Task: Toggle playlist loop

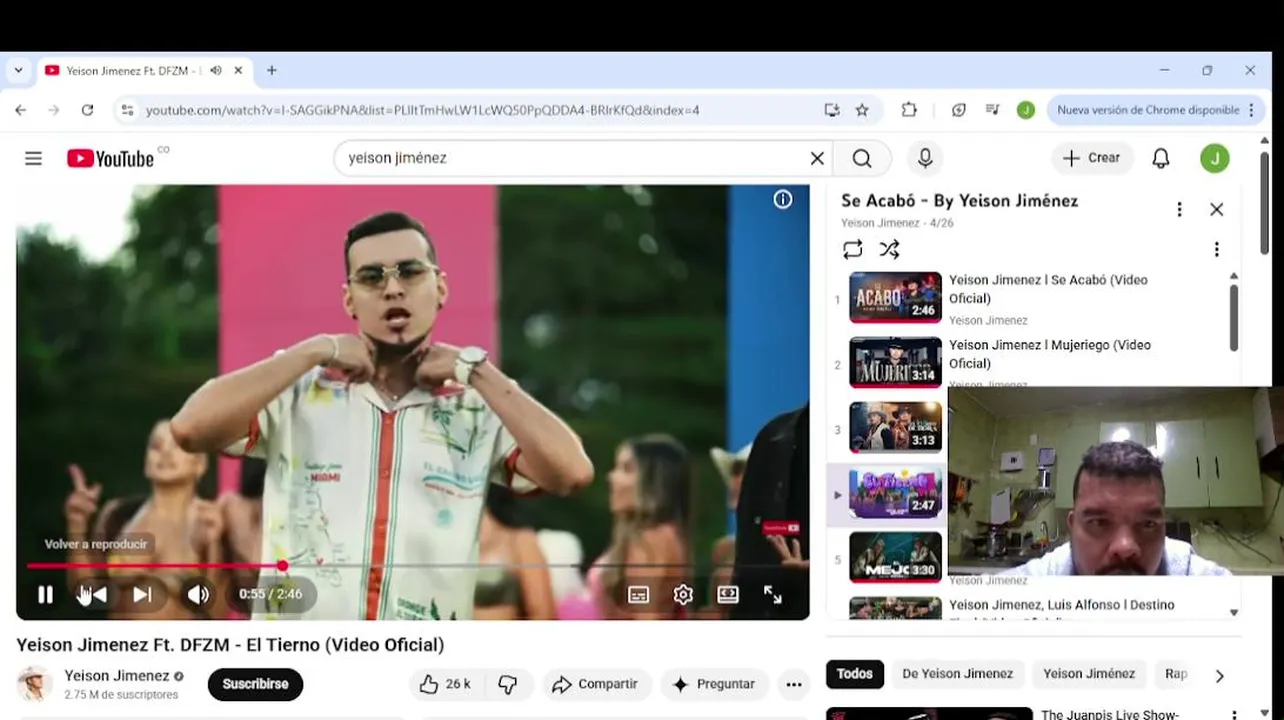Action: click(x=852, y=249)
